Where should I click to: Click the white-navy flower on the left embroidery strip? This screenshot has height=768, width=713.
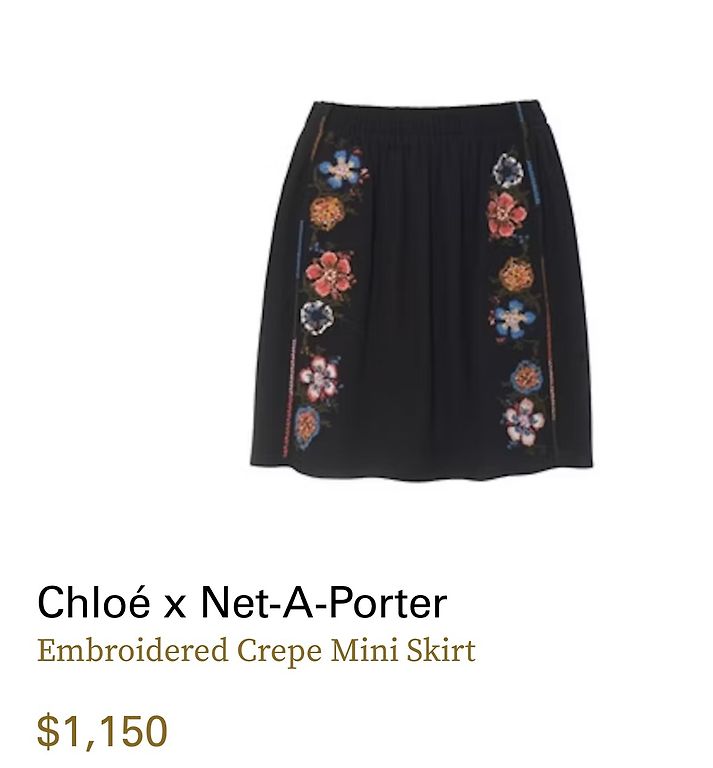[x=316, y=317]
